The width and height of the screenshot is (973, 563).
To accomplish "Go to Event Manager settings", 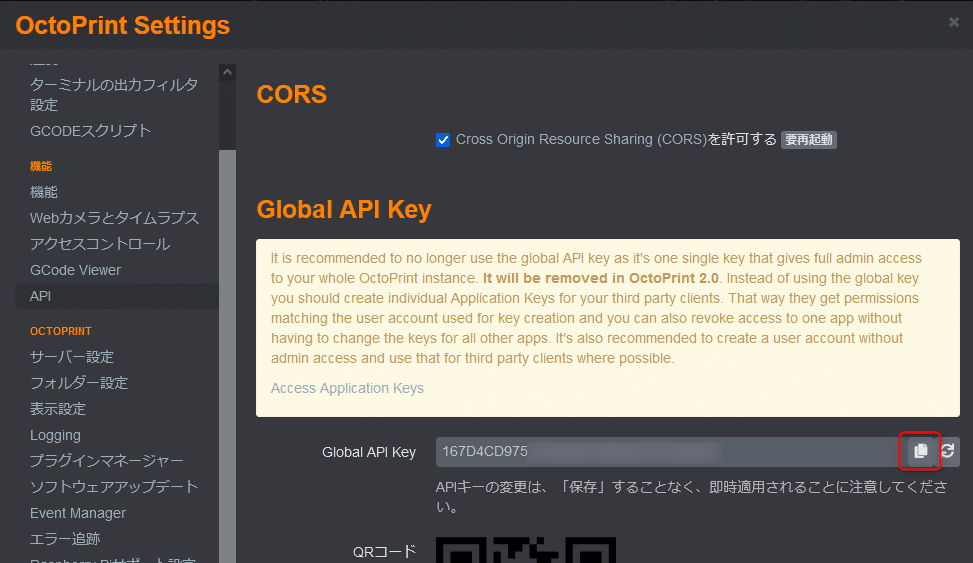I will click(x=78, y=513).
